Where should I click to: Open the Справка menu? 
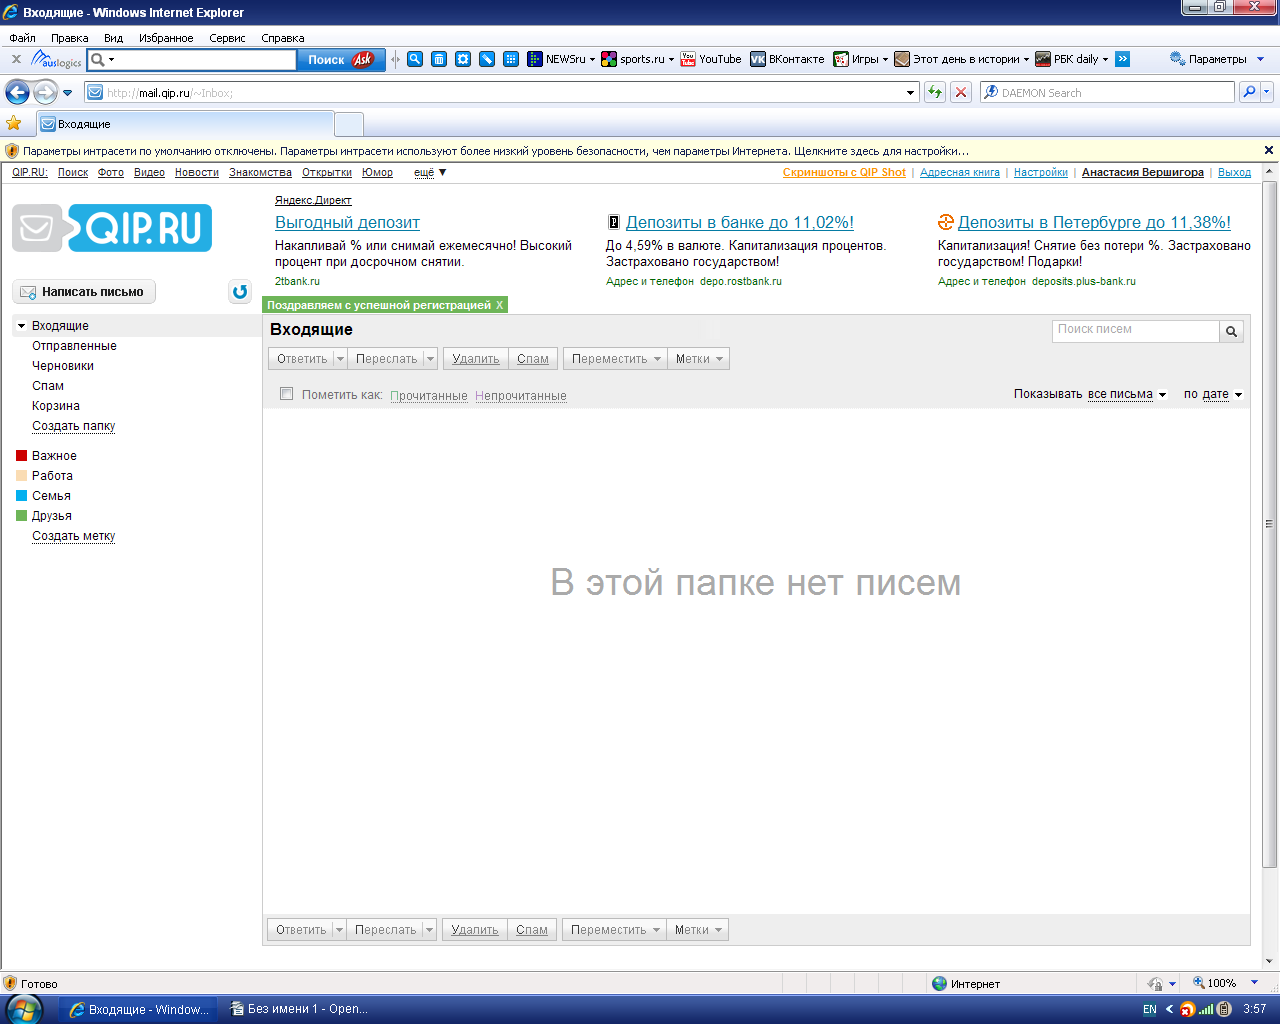[x=282, y=38]
